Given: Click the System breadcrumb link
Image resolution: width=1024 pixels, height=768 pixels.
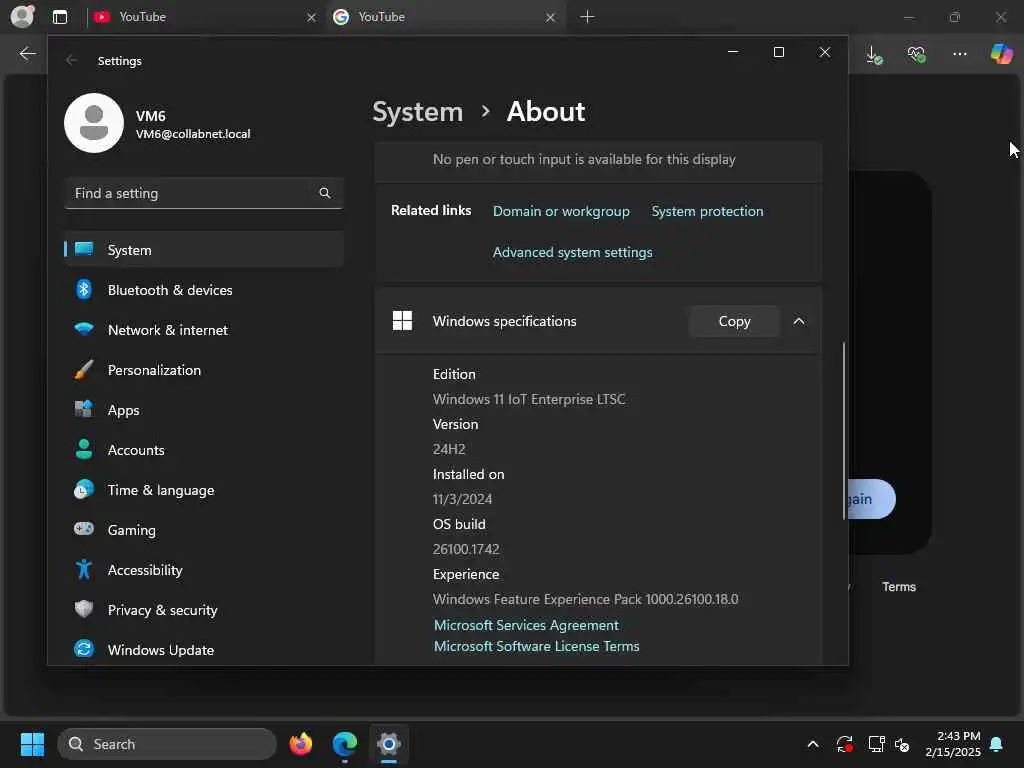Looking at the screenshot, I should tap(417, 112).
